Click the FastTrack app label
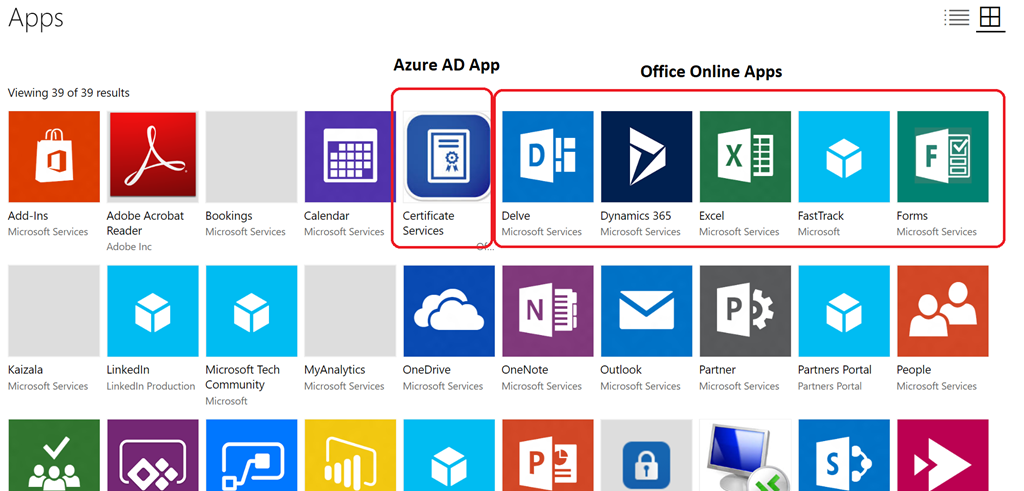The image size is (1024, 491). point(820,216)
